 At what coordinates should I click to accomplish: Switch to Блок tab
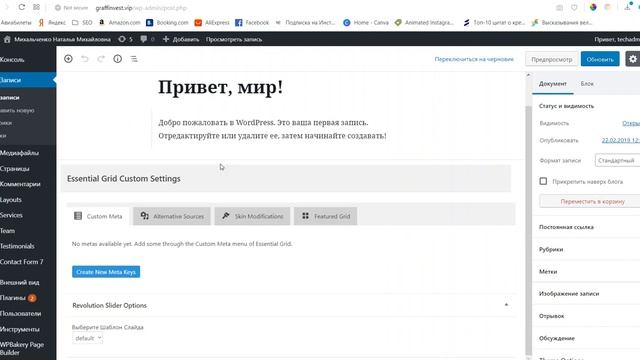(x=587, y=84)
